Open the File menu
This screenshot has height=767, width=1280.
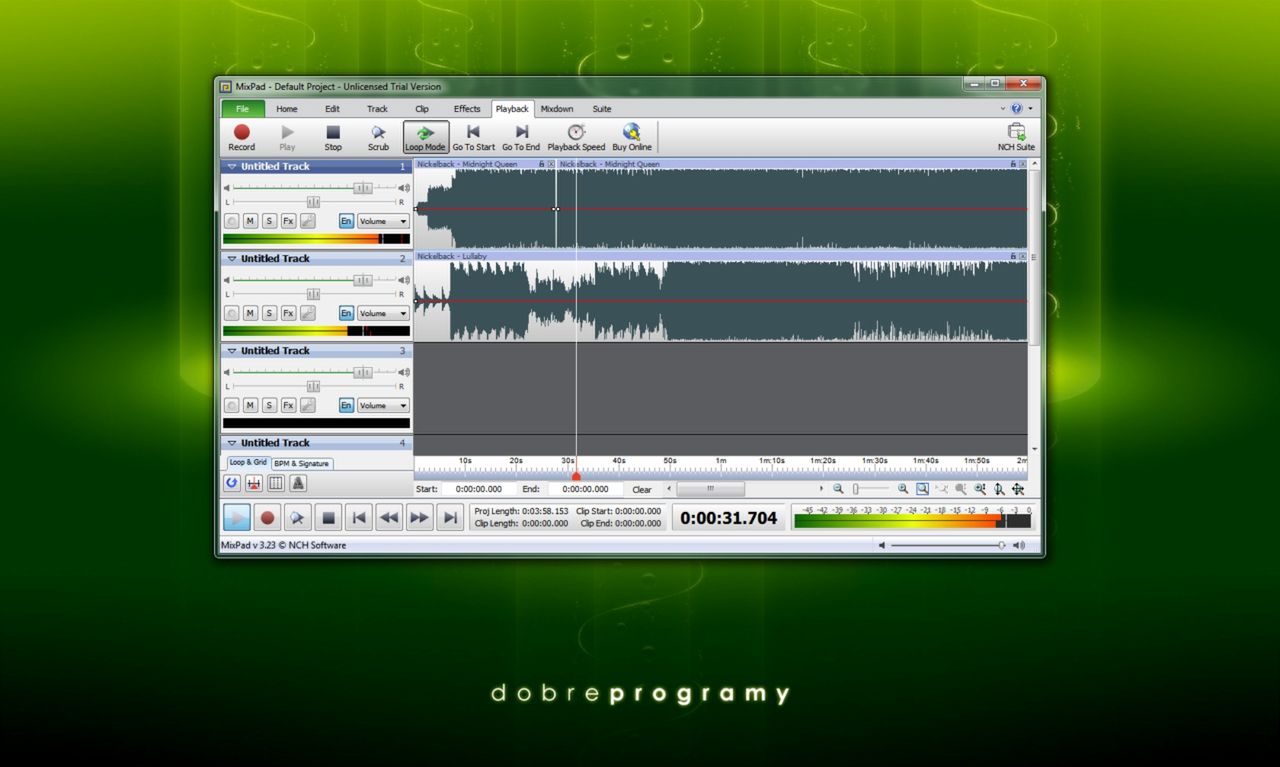tap(243, 109)
